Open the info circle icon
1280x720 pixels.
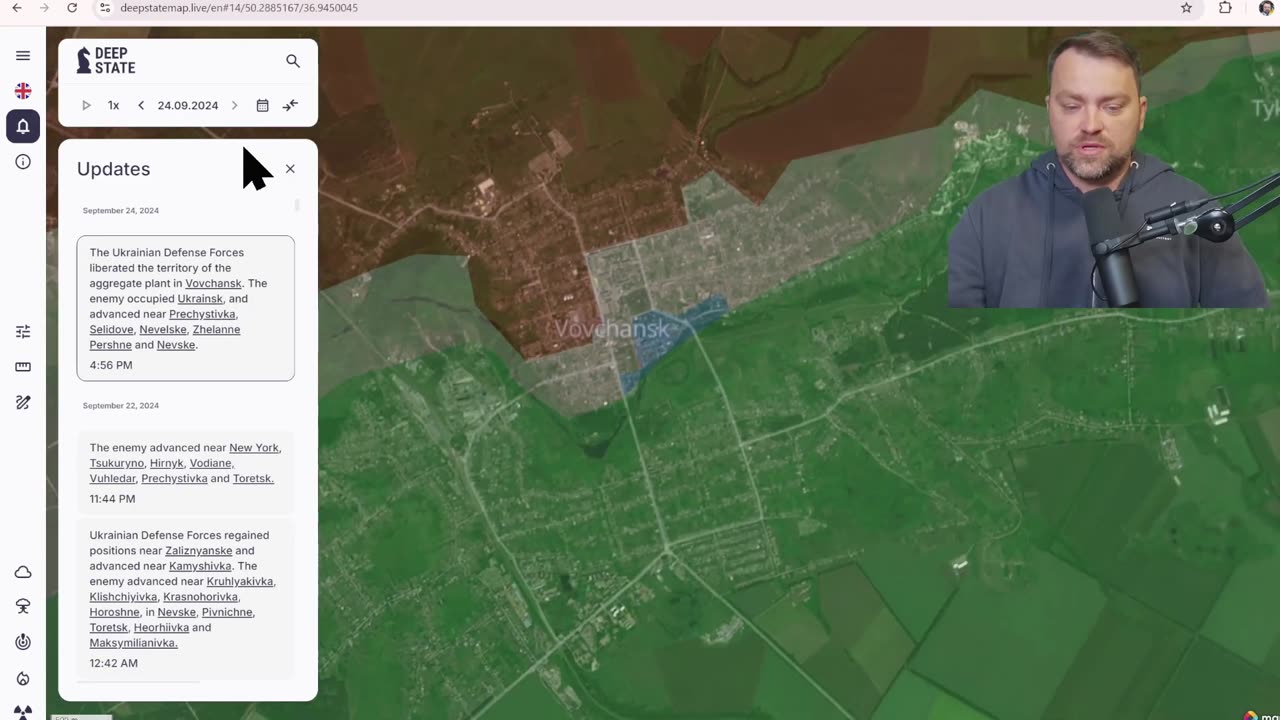pos(23,162)
